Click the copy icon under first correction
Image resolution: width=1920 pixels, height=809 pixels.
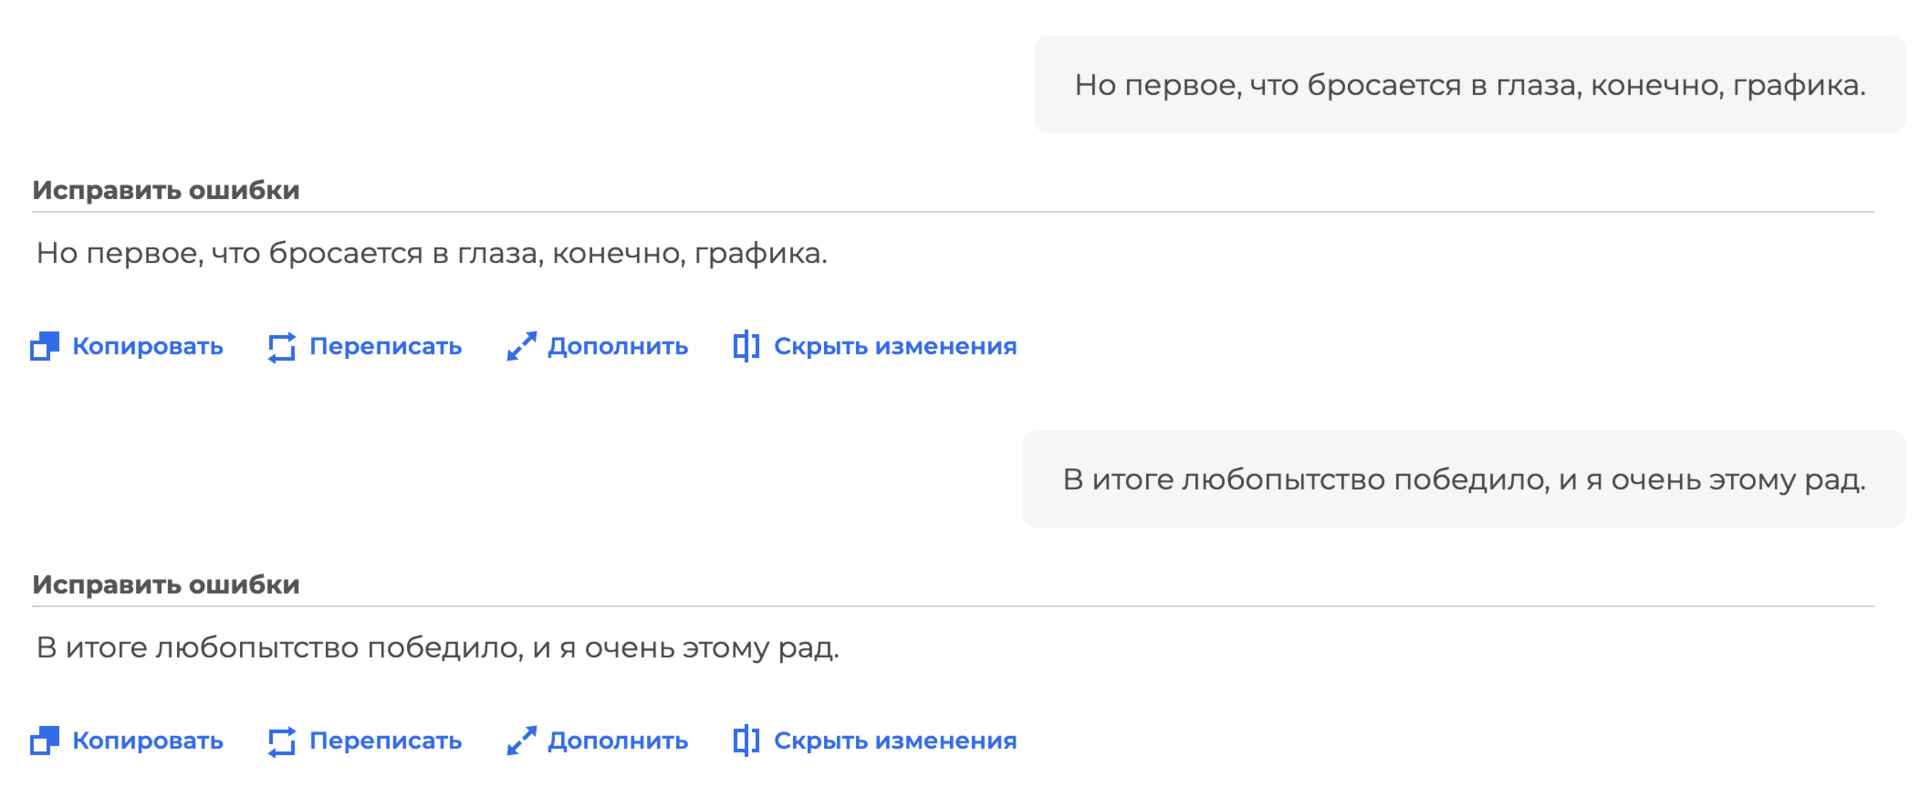[45, 346]
